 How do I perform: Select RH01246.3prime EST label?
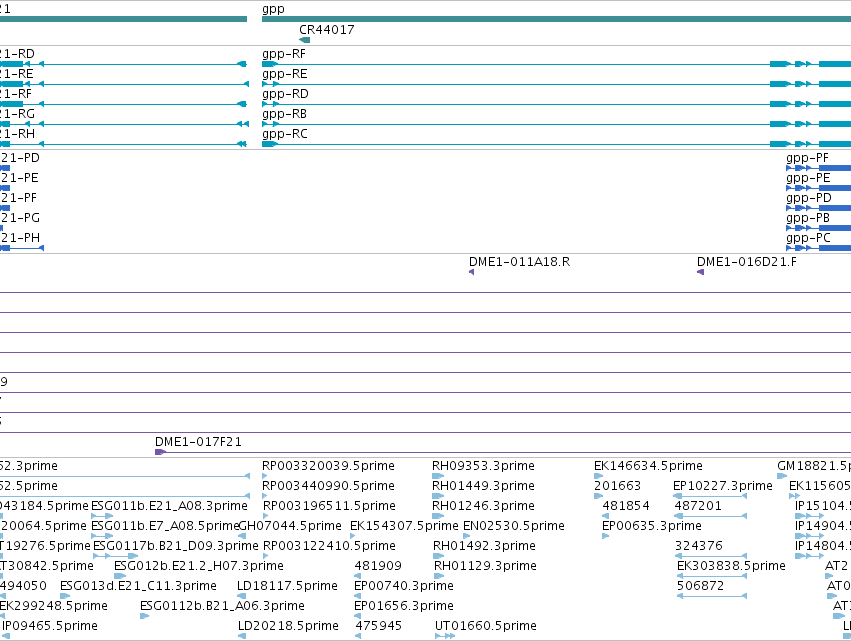[483, 506]
